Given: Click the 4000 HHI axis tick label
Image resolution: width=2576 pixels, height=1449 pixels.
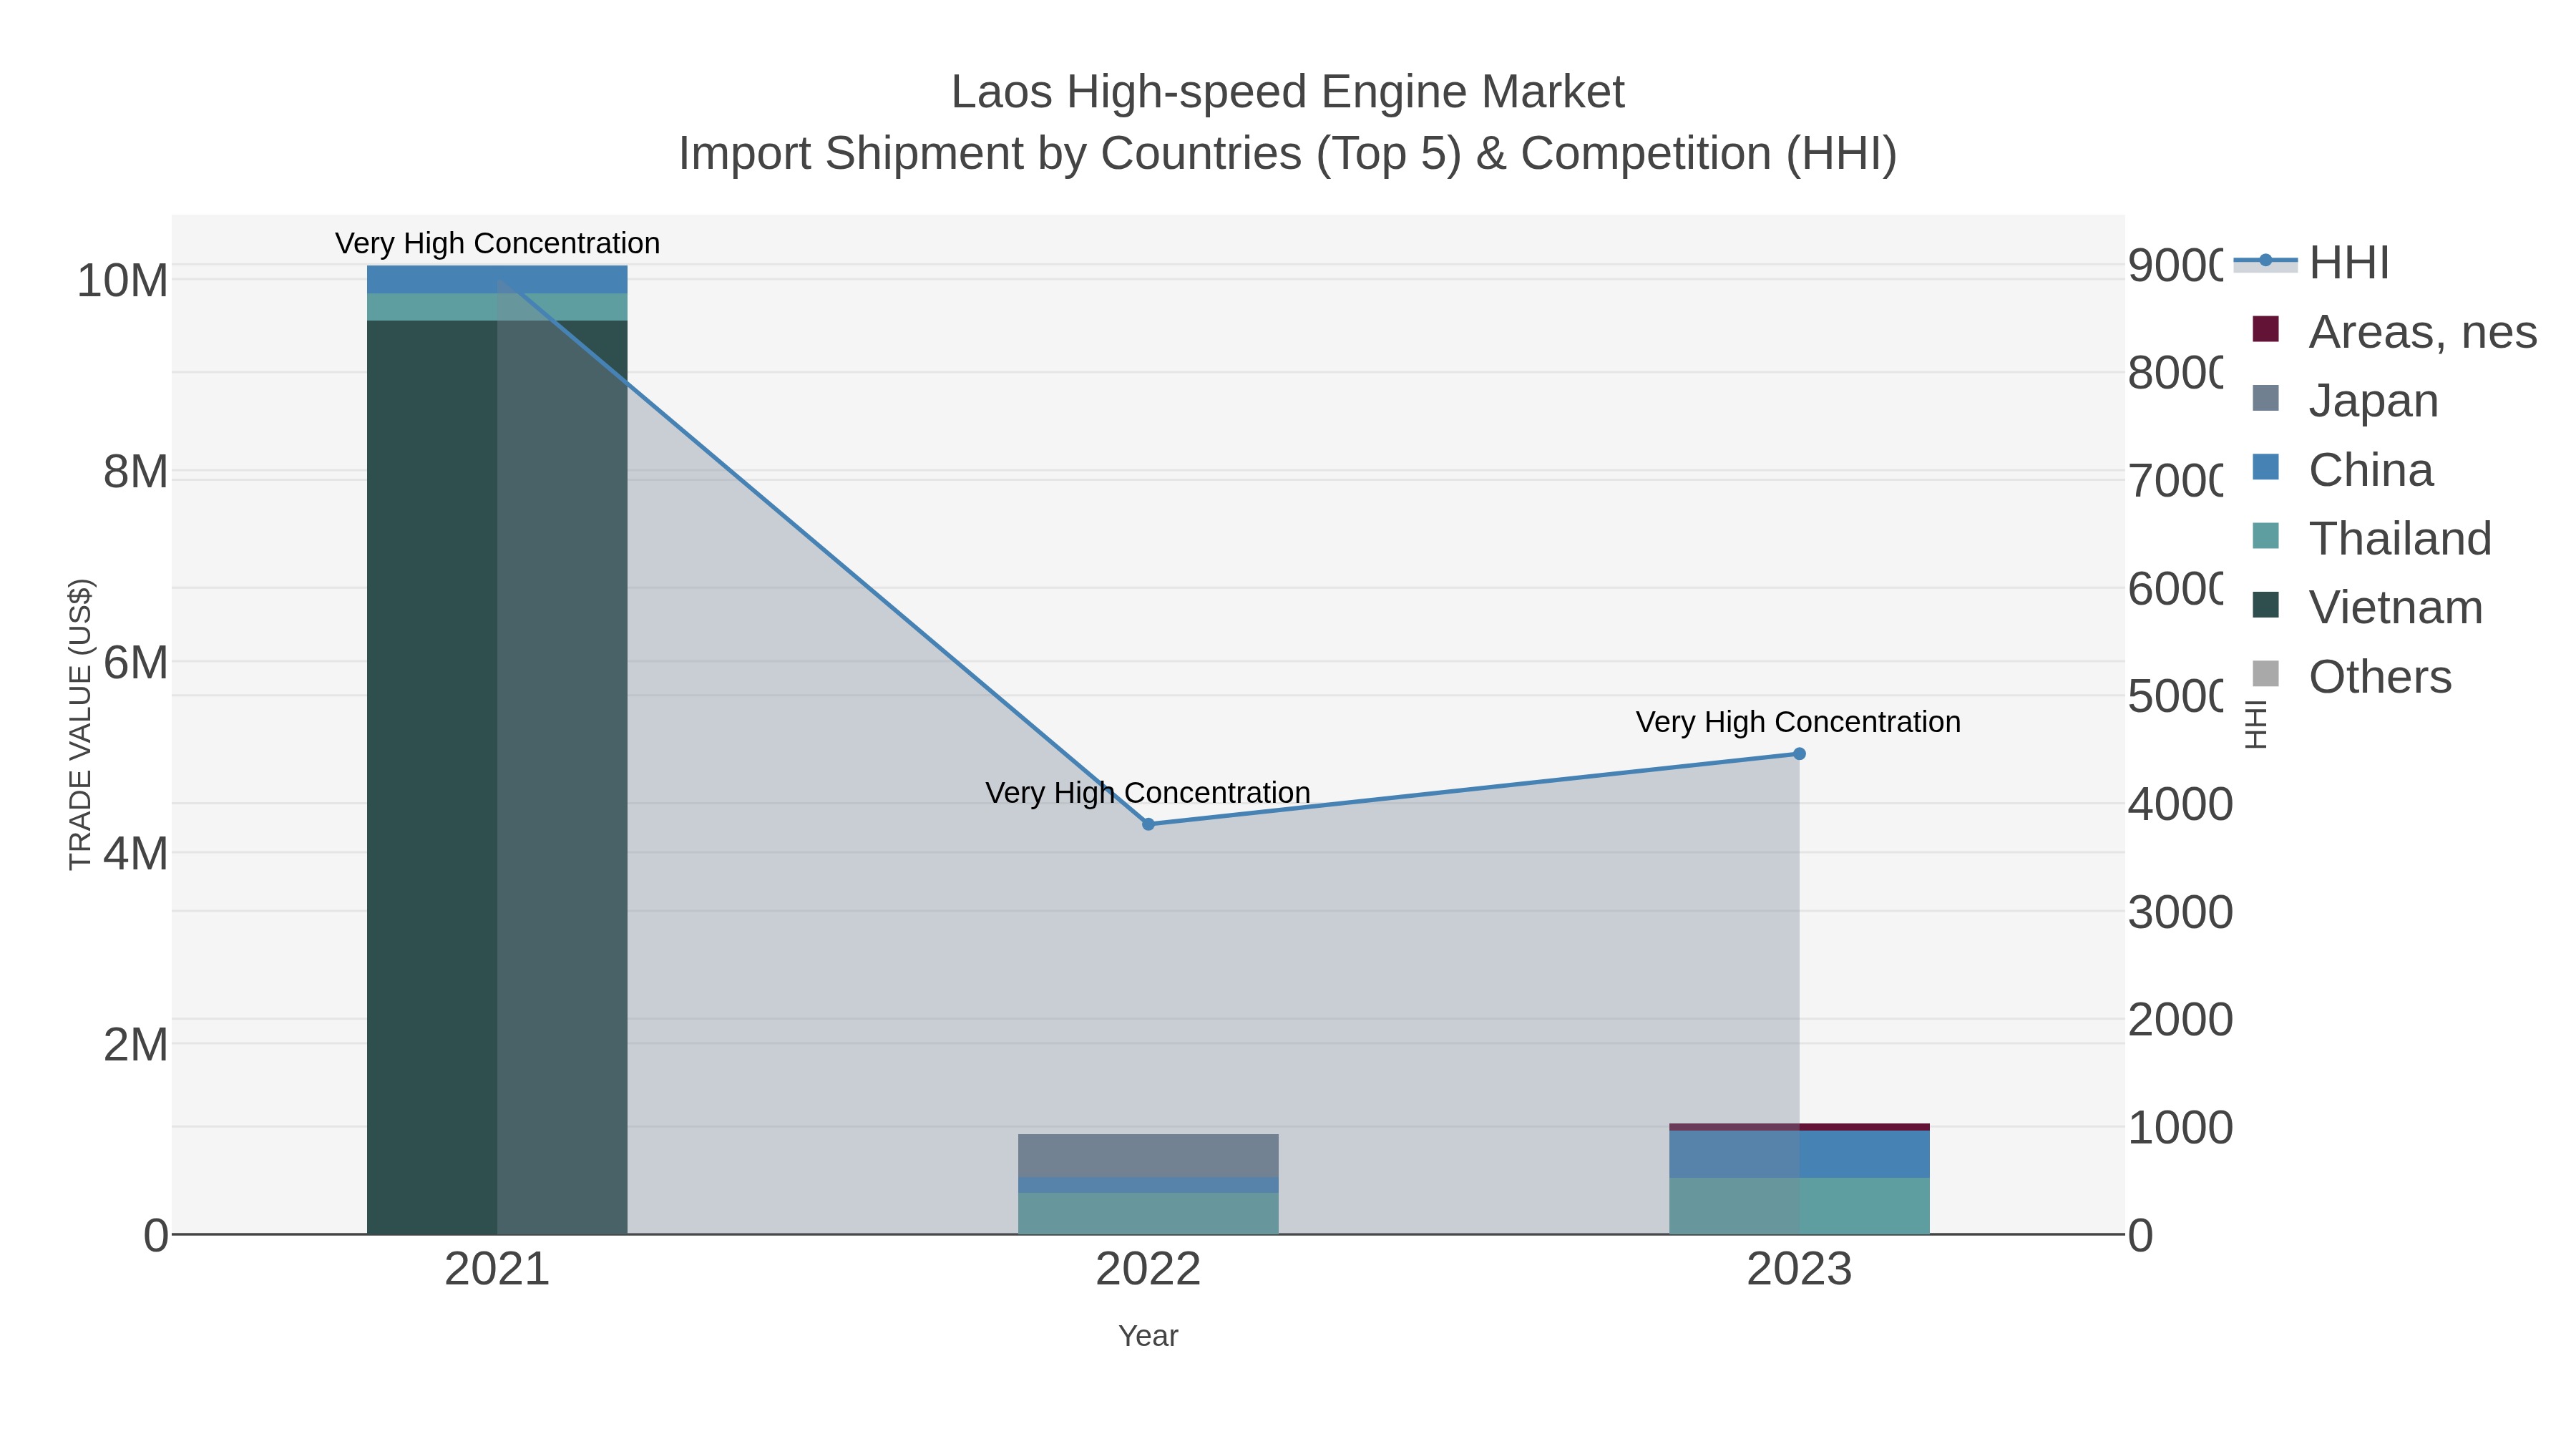Looking at the screenshot, I should 2180,804.
